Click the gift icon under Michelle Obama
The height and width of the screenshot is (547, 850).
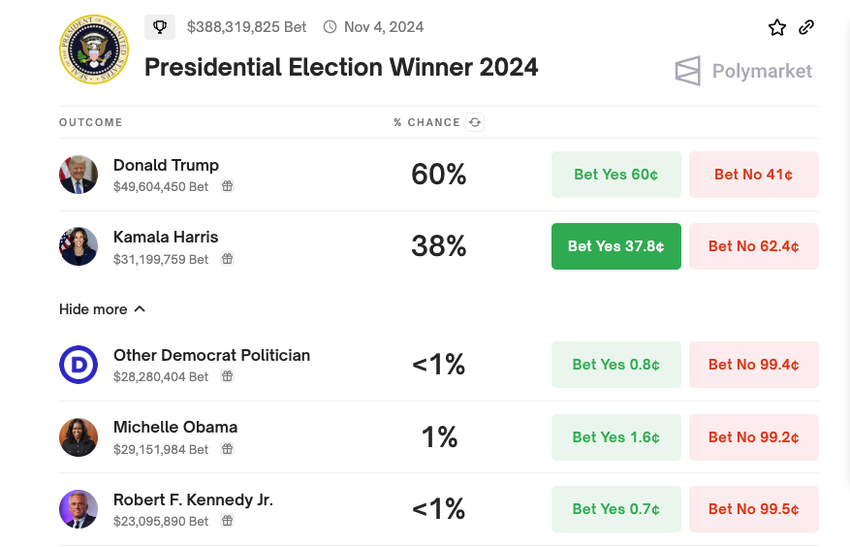click(x=227, y=449)
